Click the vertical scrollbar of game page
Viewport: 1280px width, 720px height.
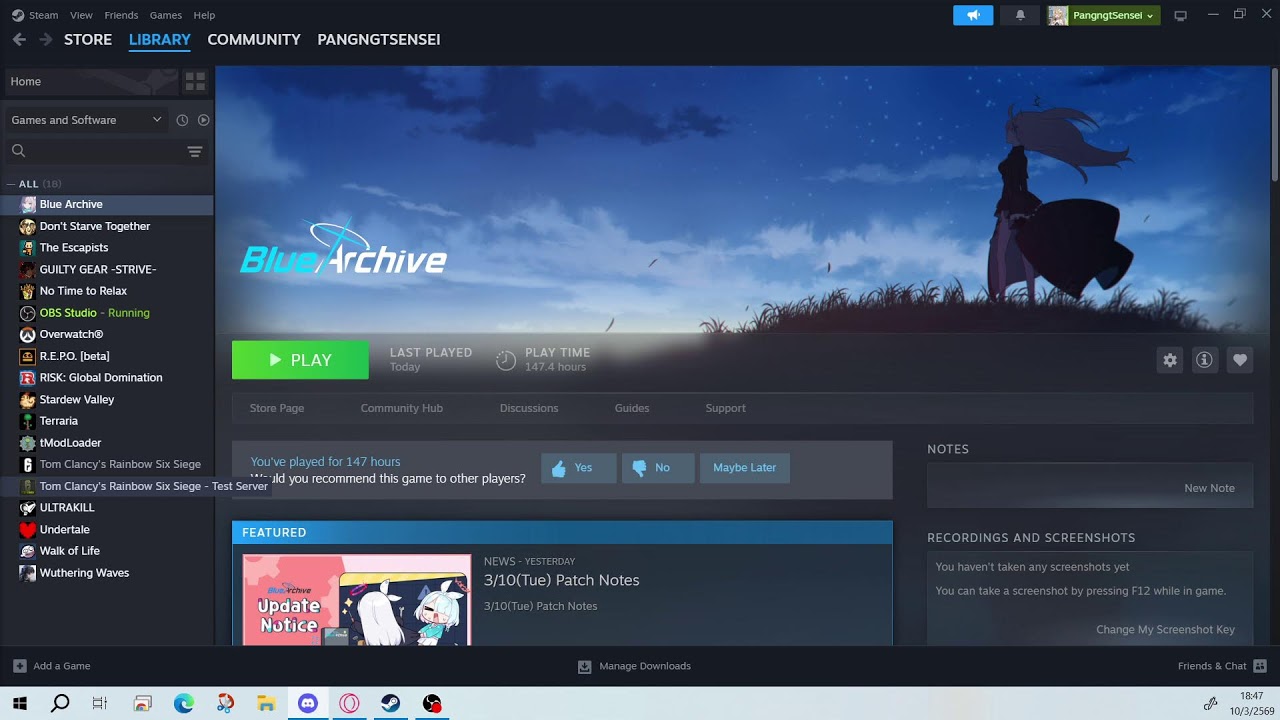(x=1275, y=125)
